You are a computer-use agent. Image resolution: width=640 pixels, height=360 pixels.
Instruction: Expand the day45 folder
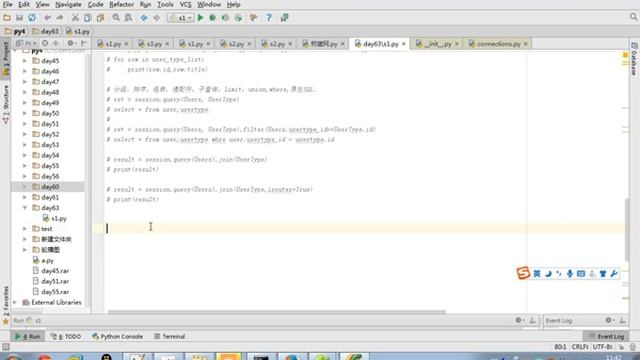(x=24, y=61)
